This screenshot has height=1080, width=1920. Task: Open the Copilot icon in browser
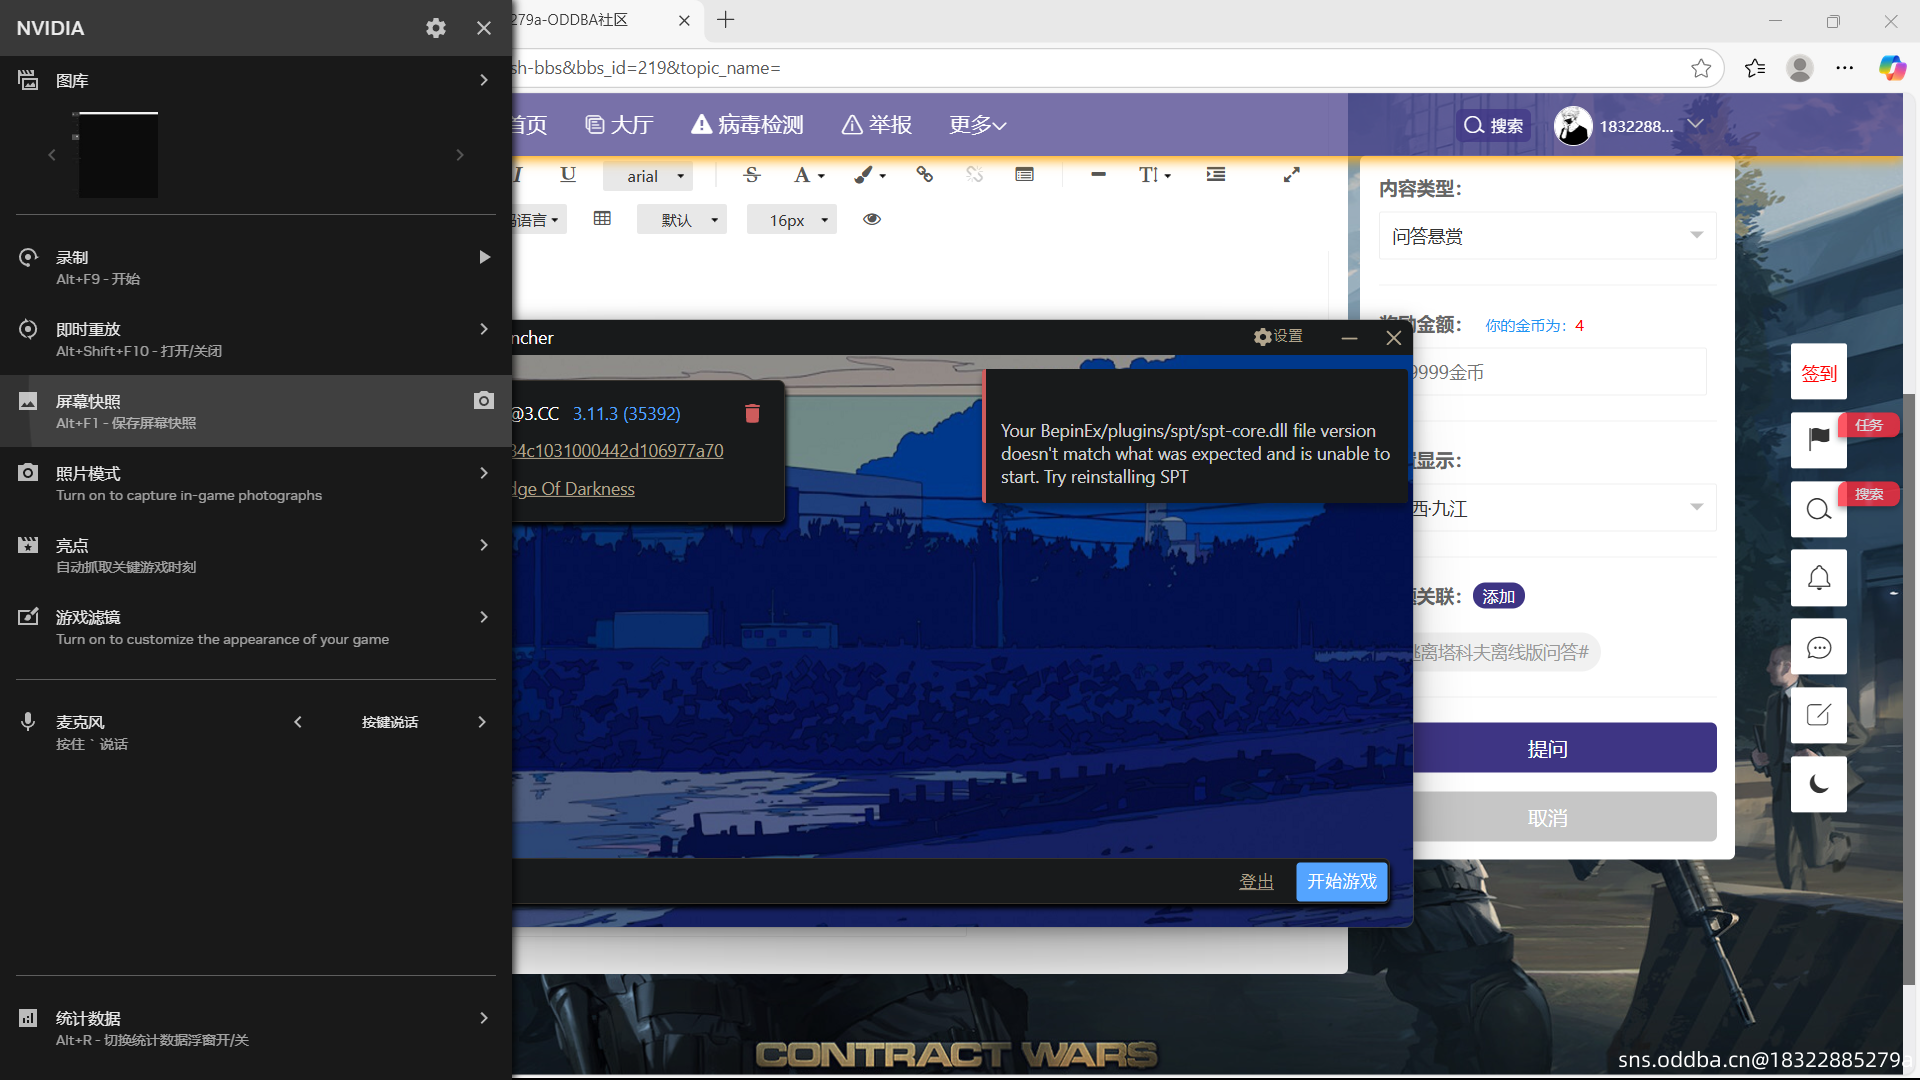tap(1892, 68)
